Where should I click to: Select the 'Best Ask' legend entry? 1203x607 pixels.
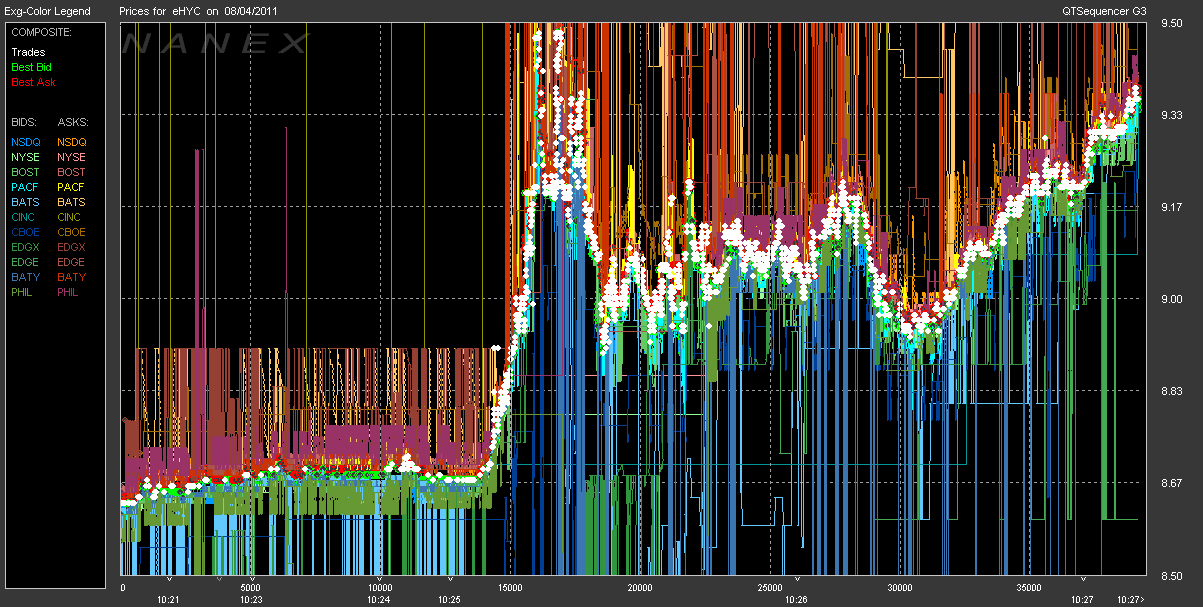pos(33,82)
